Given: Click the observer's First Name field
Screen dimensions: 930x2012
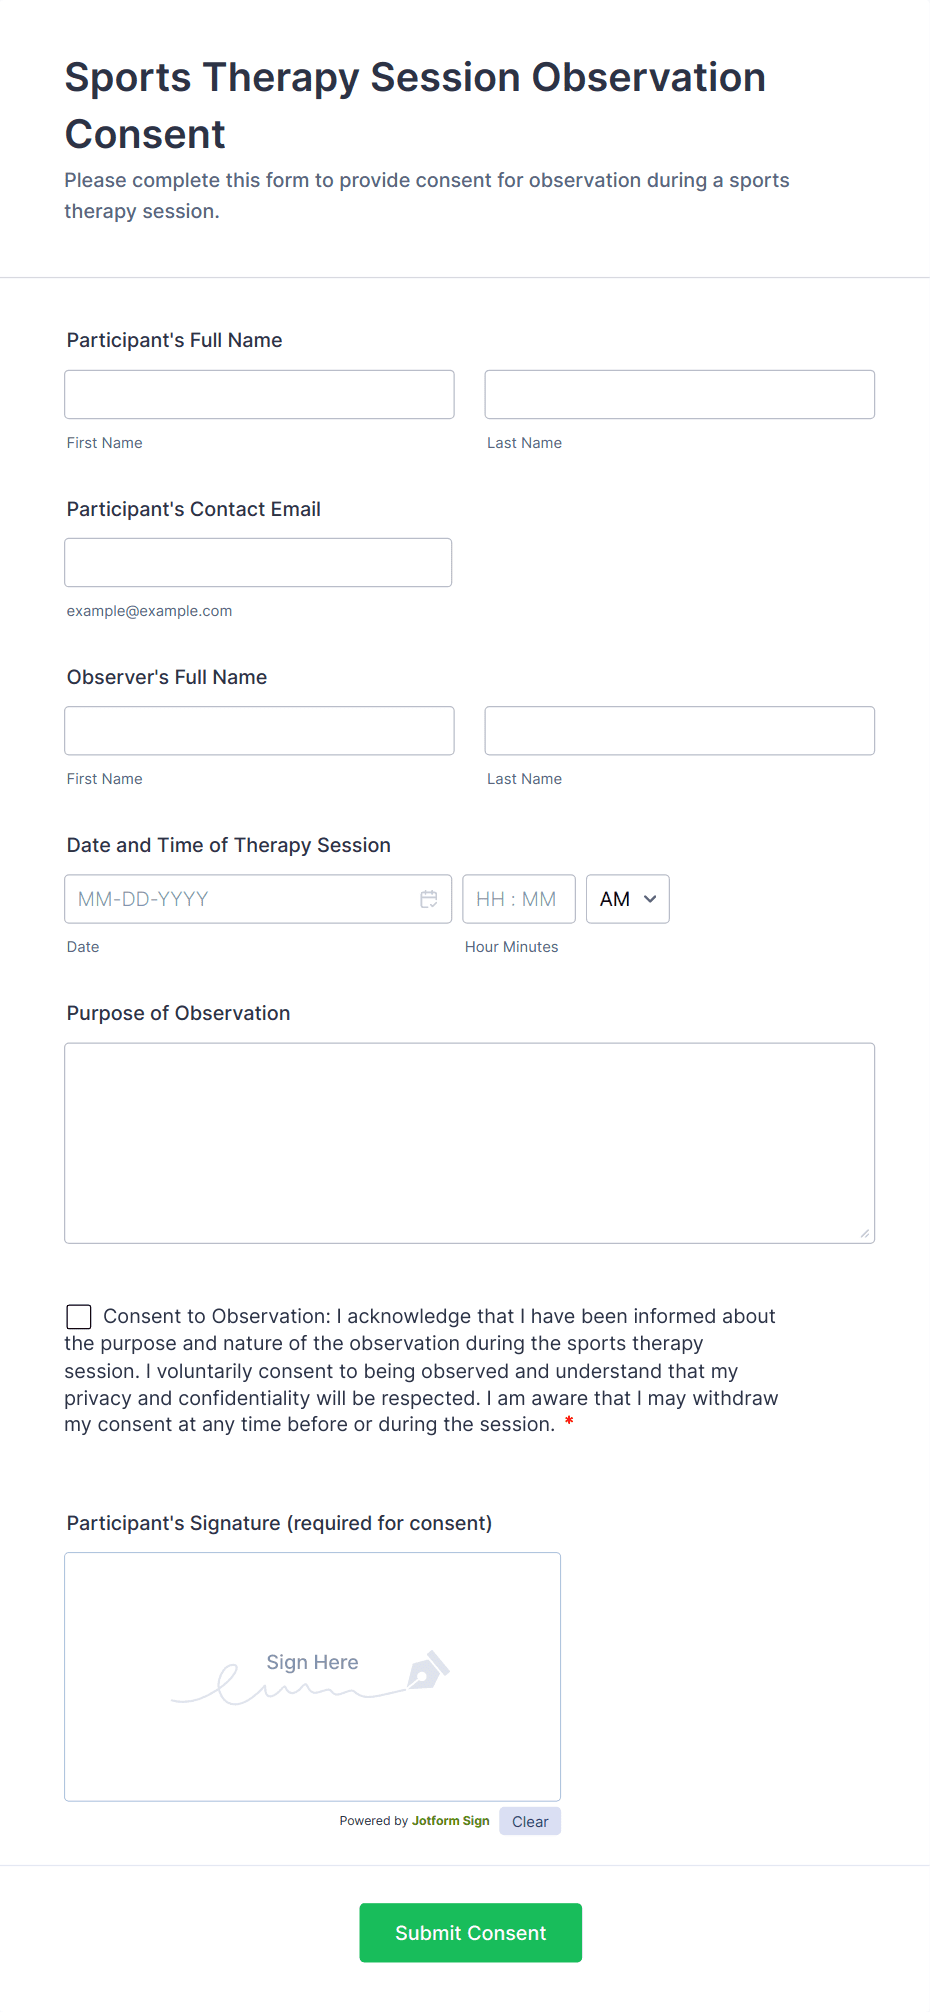Looking at the screenshot, I should (259, 730).
